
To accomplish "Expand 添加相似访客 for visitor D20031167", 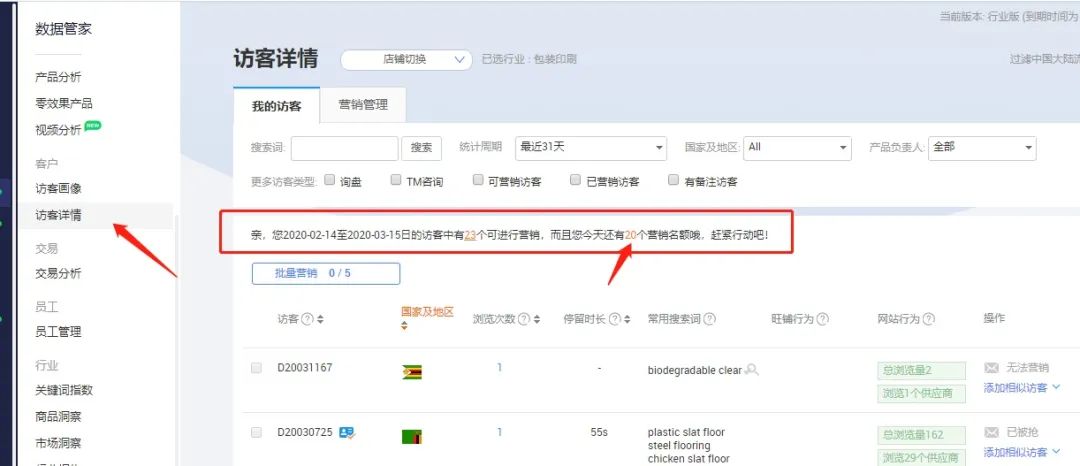I will 1022,388.
